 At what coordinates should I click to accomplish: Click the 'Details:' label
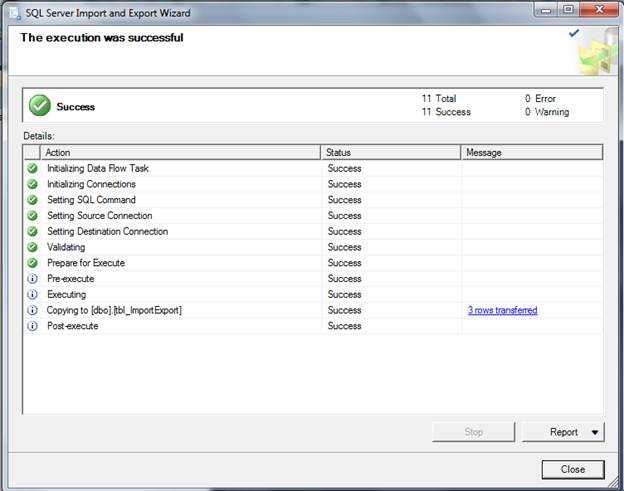(39, 136)
